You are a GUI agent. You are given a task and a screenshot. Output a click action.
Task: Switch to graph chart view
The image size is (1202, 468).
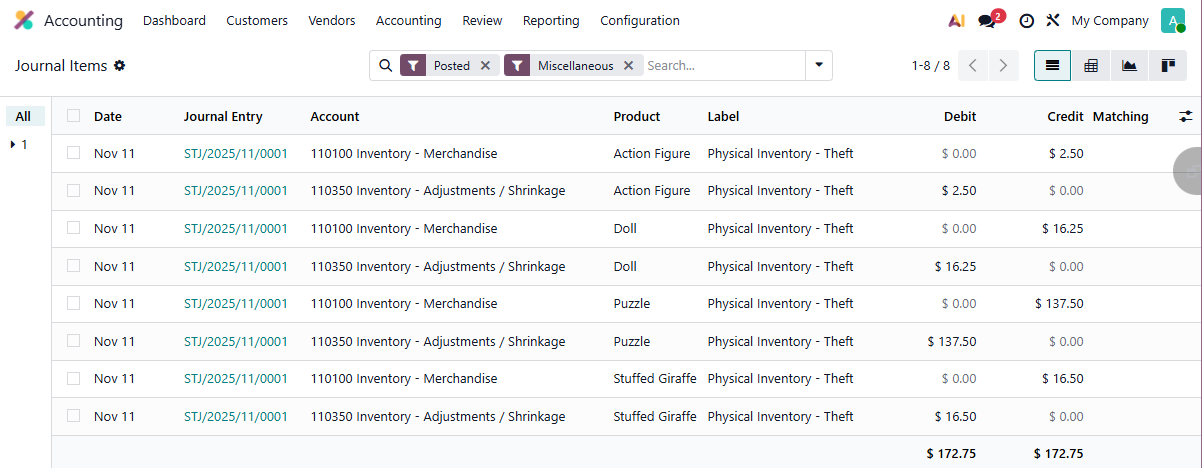point(1129,66)
